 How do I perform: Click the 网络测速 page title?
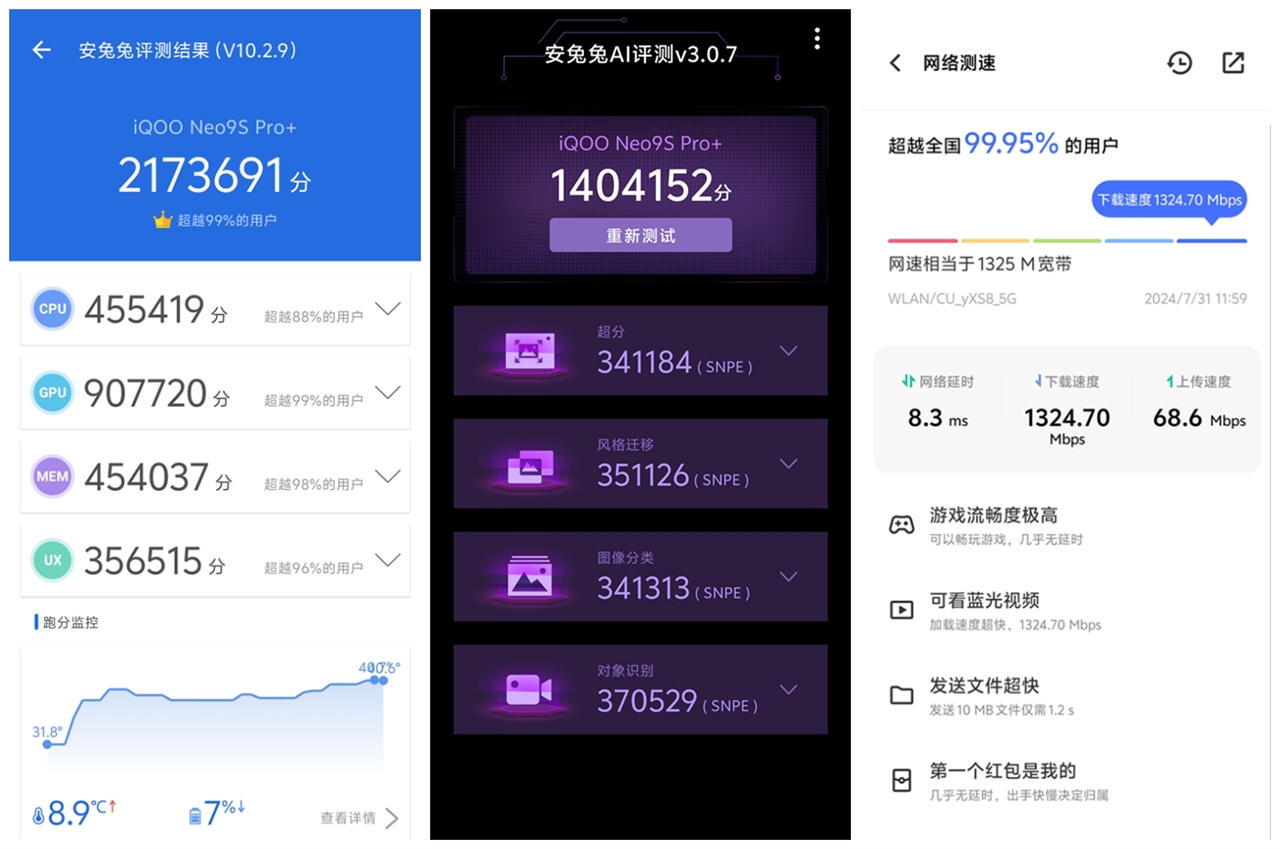(959, 63)
